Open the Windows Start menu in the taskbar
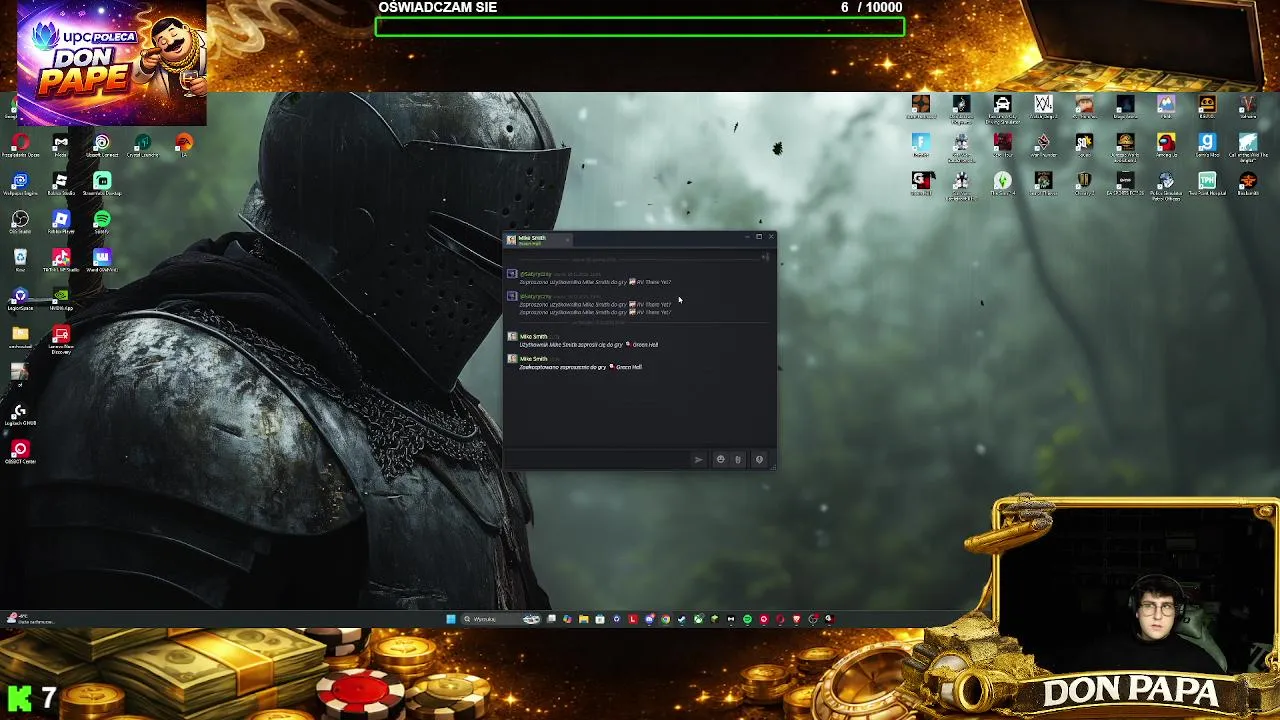1280x720 pixels. pyautogui.click(x=451, y=619)
